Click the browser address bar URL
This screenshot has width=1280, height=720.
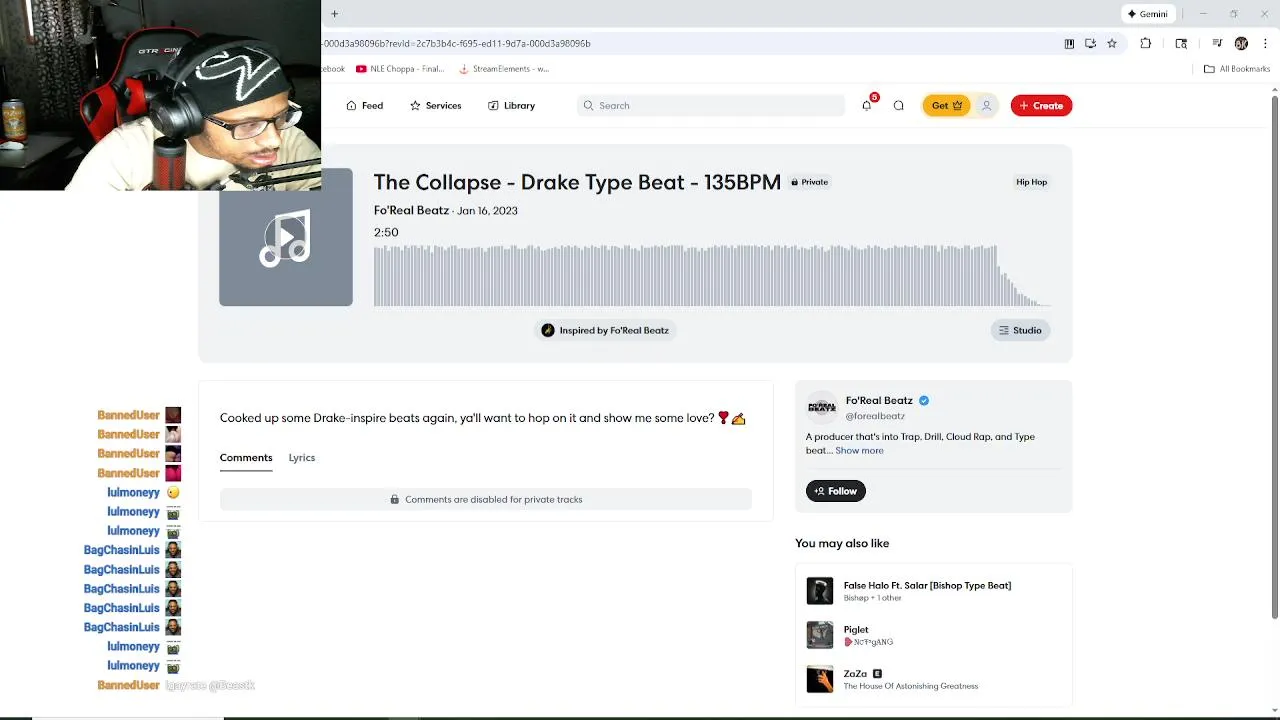[x=457, y=44]
